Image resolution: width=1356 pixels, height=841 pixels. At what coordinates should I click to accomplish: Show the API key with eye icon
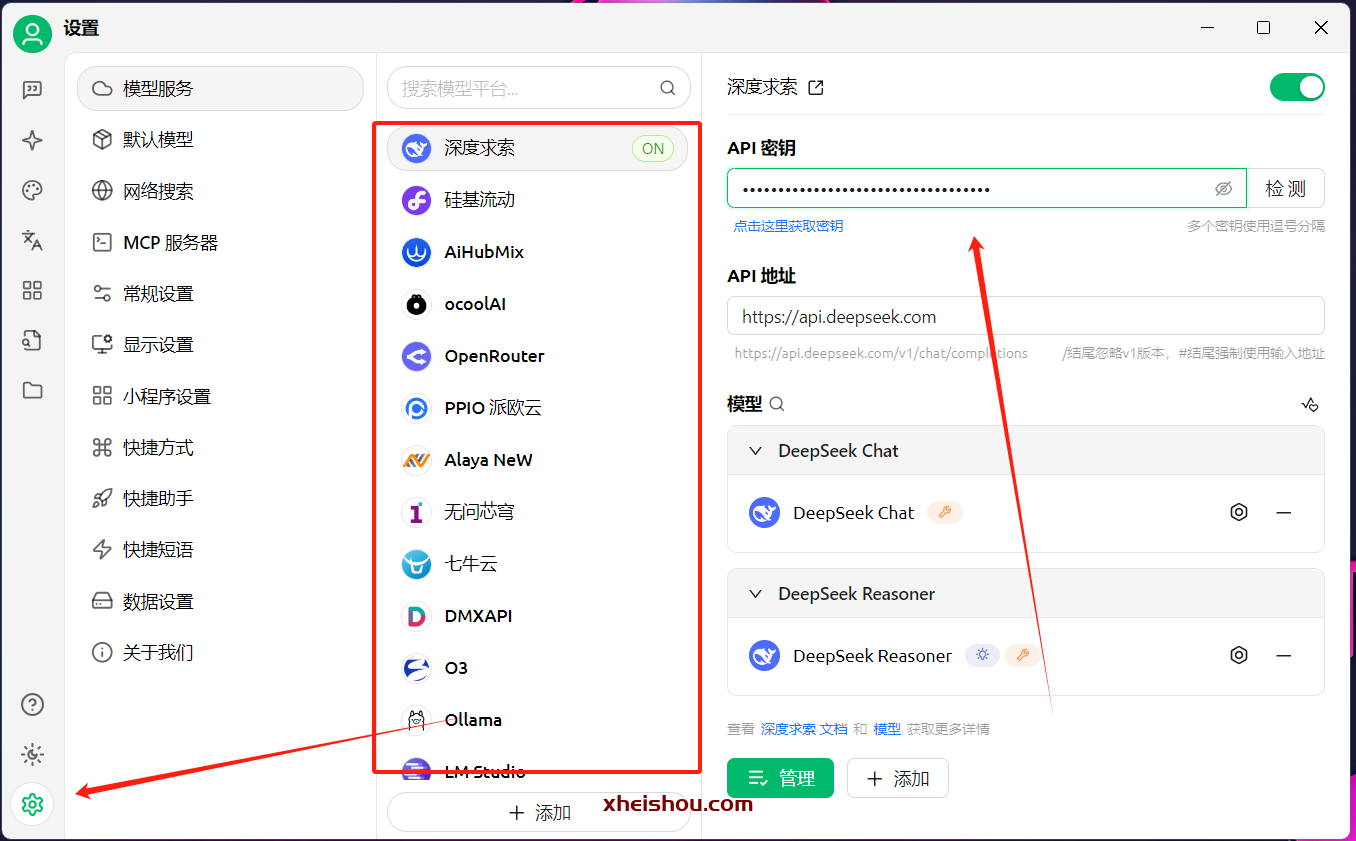(1223, 189)
